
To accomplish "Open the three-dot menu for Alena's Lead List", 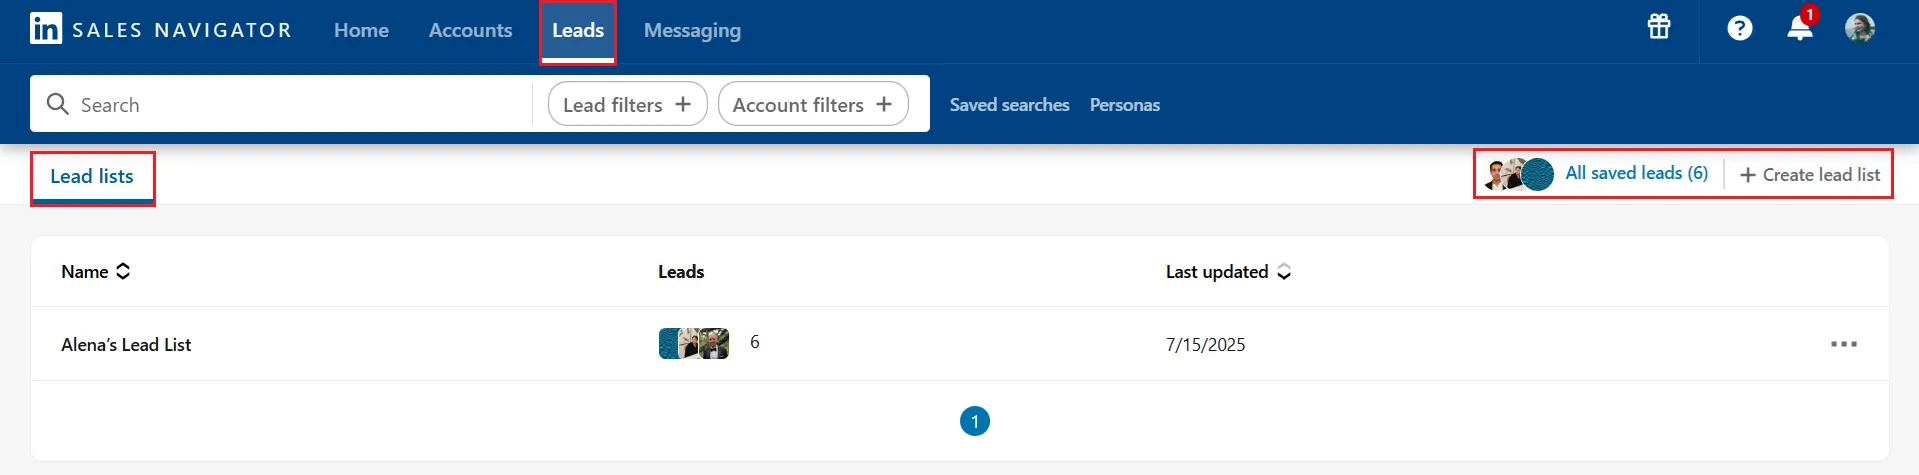I will [1844, 344].
